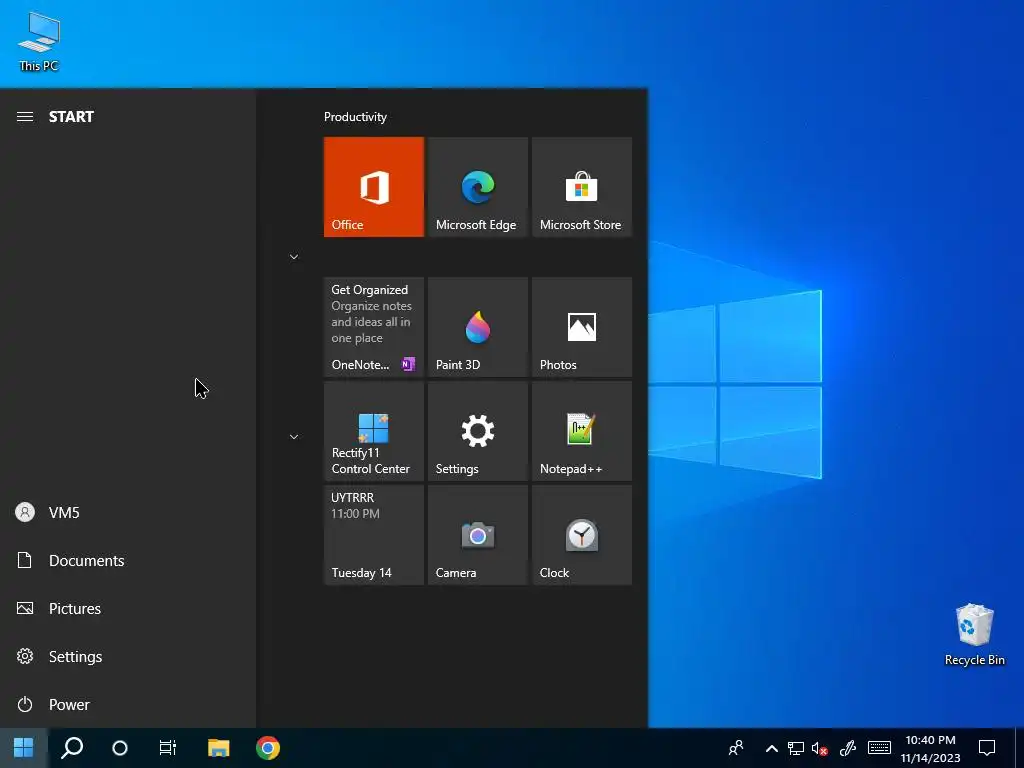Image resolution: width=1024 pixels, height=768 pixels.
Task: Open the Camera tile
Action: point(477,535)
